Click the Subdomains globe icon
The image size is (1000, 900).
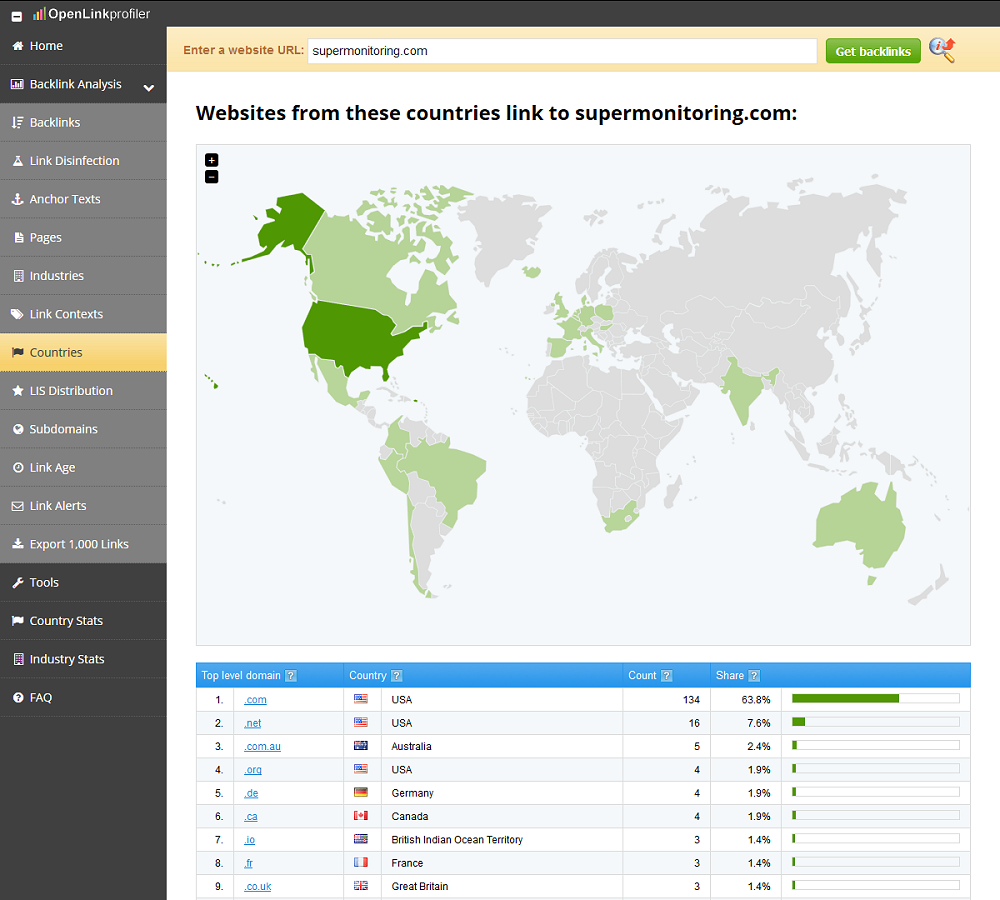18,429
